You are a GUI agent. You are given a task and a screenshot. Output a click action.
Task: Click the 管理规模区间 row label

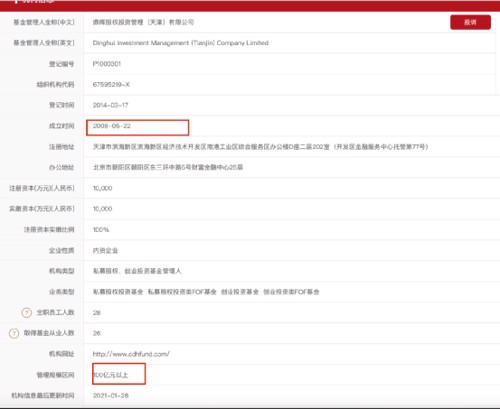(x=55, y=375)
